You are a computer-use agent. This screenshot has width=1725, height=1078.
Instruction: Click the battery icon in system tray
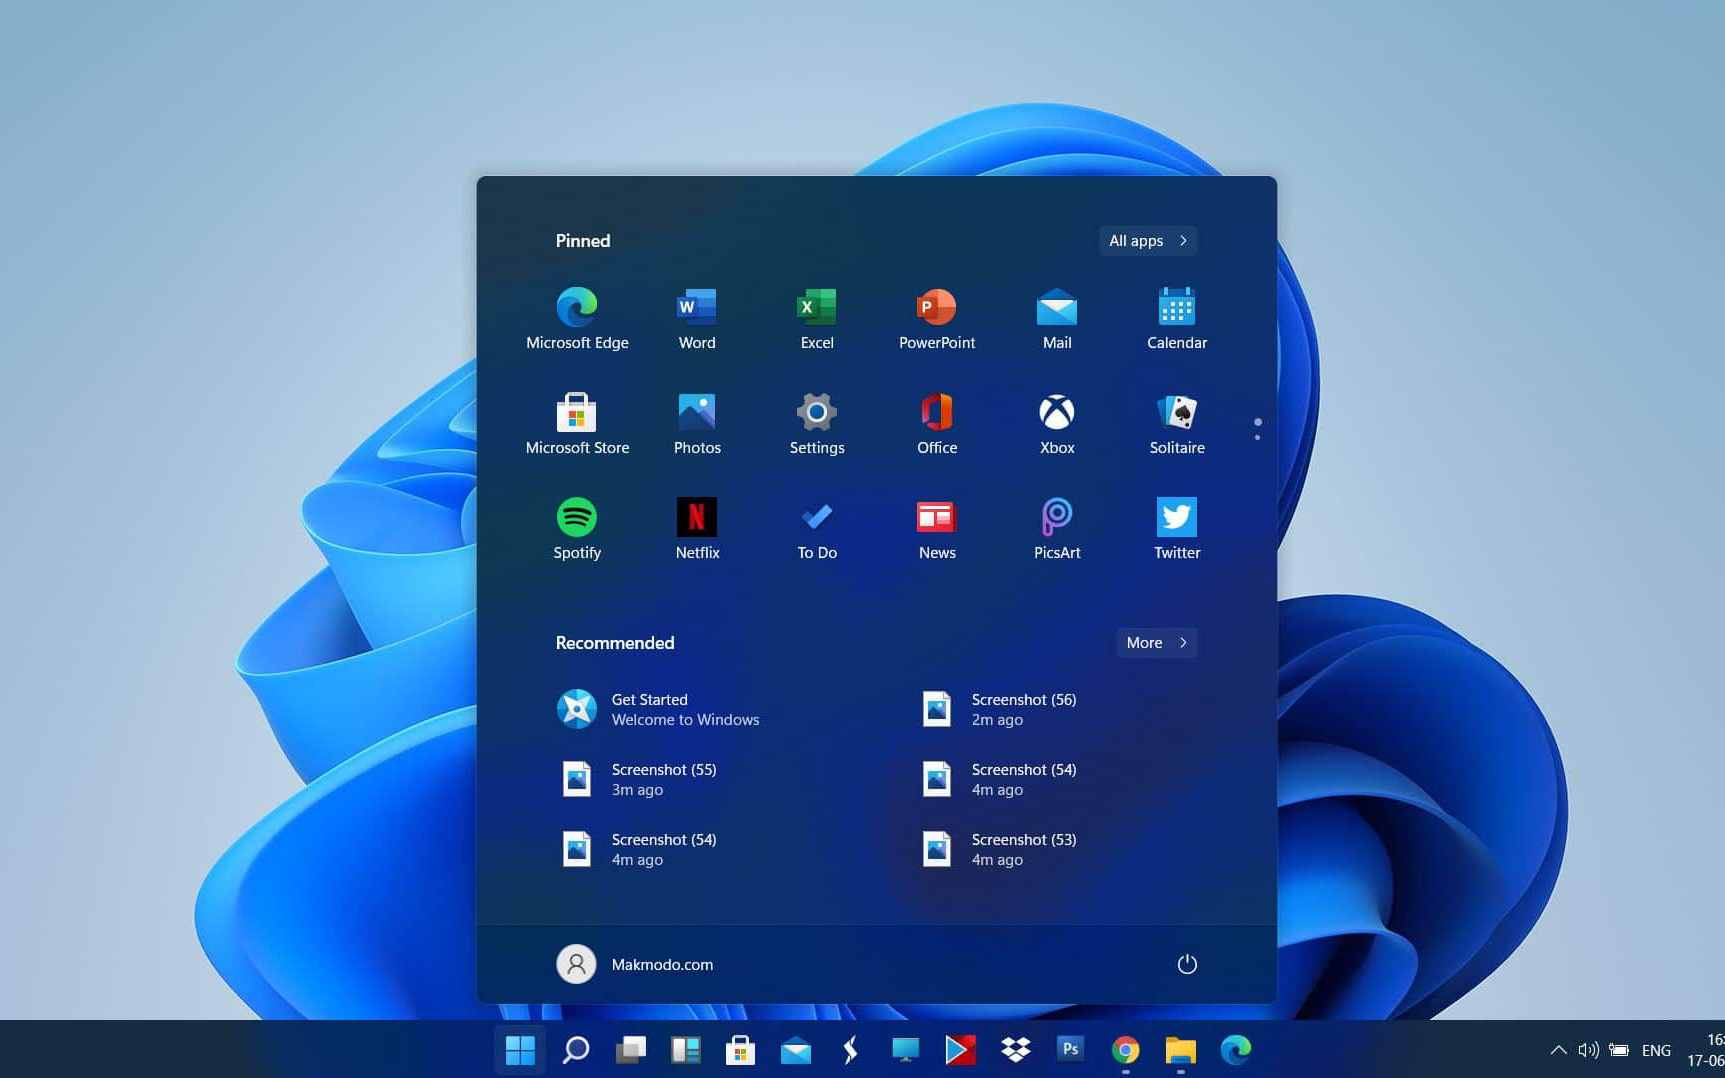click(1619, 1050)
